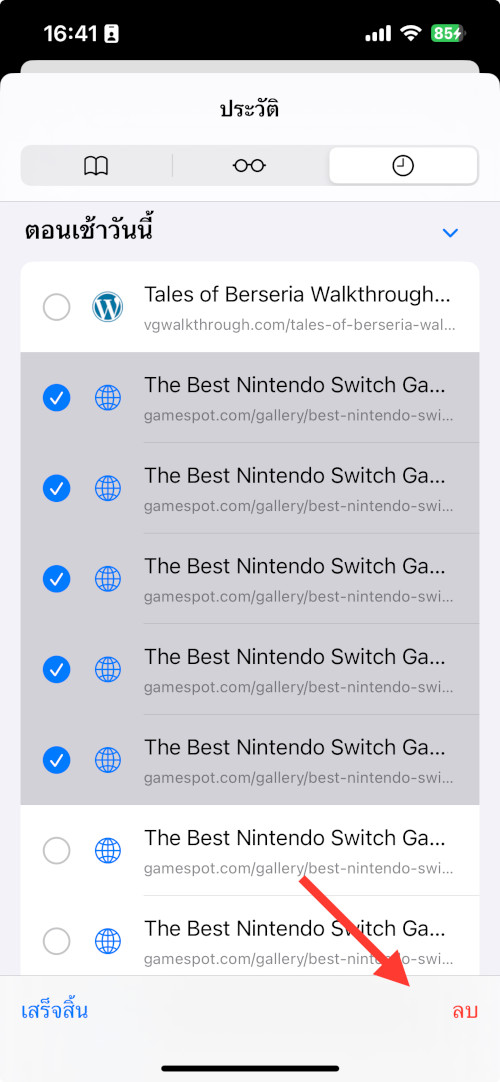Select the Tales of Berseria Walkthrough checkbox
This screenshot has height=1082, width=500.
(x=57, y=307)
